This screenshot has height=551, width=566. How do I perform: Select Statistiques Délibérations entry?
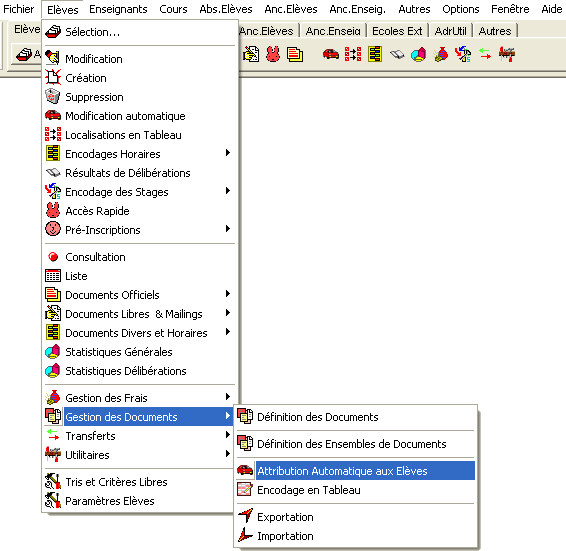click(x=139, y=371)
